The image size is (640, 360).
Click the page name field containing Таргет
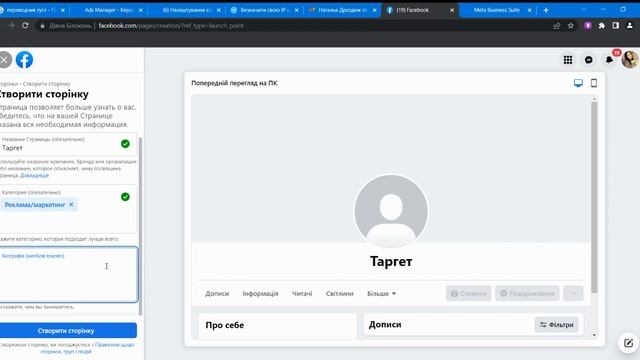point(68,144)
